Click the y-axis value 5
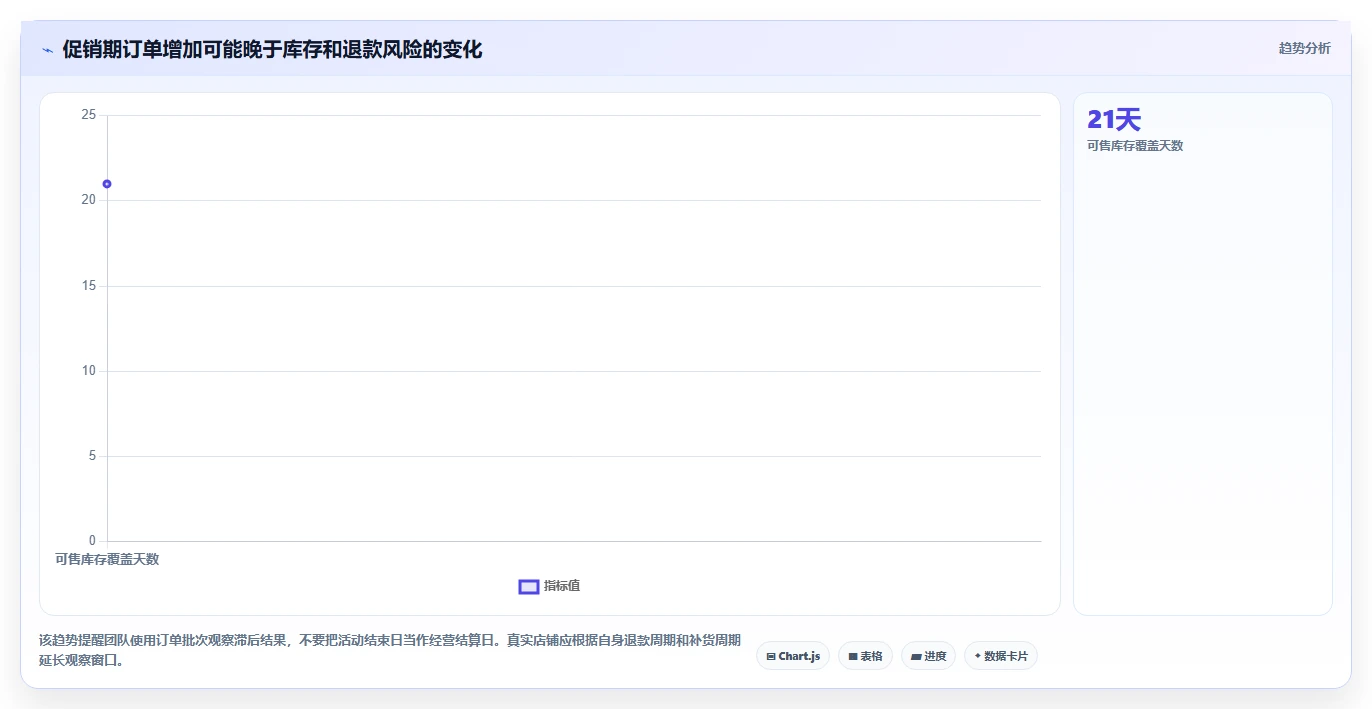 [x=92, y=456]
